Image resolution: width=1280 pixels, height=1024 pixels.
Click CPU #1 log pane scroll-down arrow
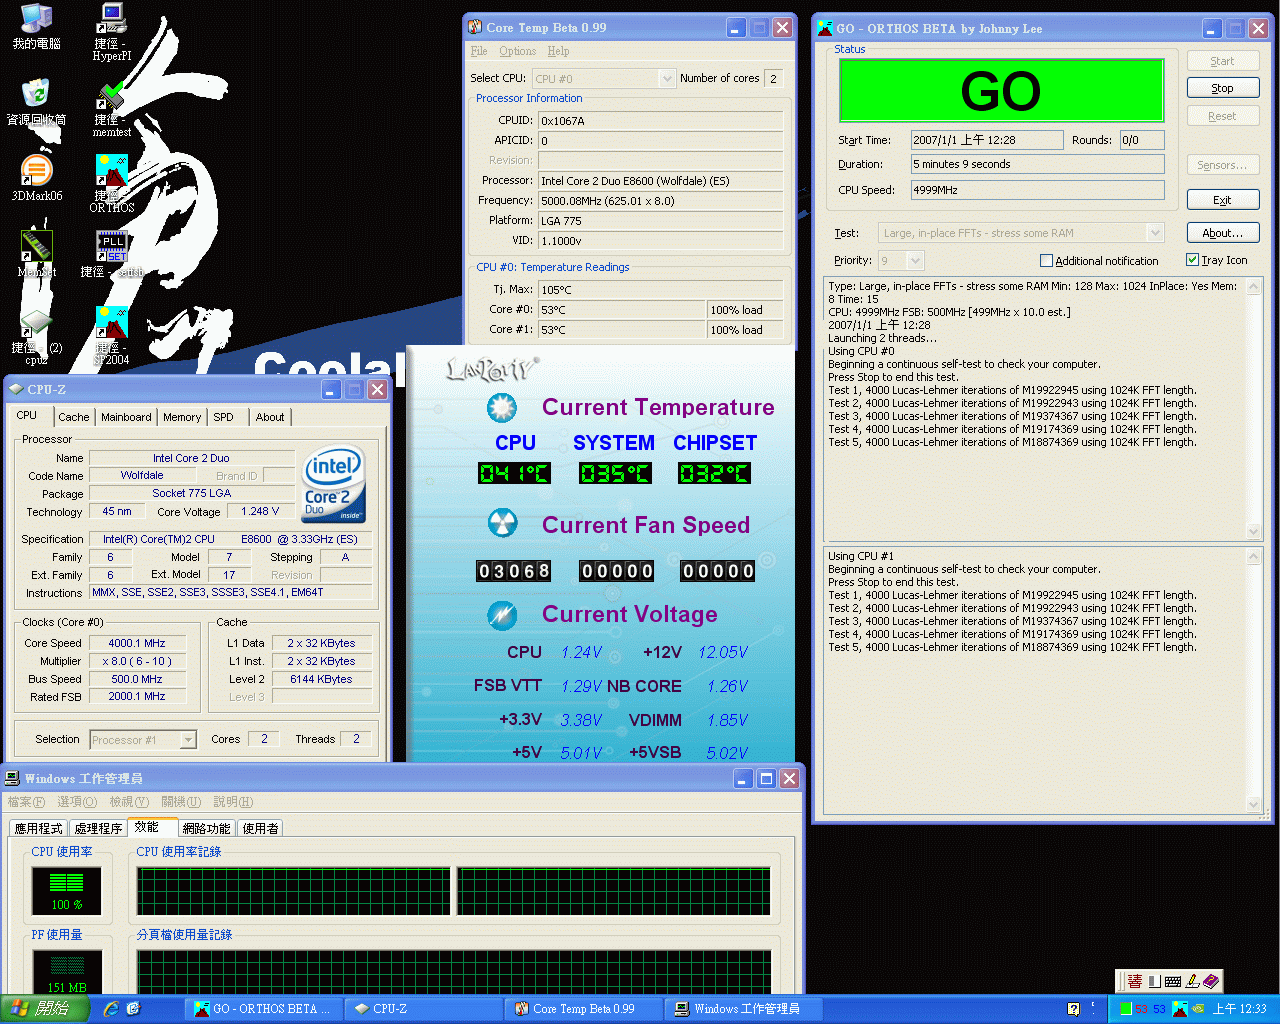pyautogui.click(x=1254, y=803)
